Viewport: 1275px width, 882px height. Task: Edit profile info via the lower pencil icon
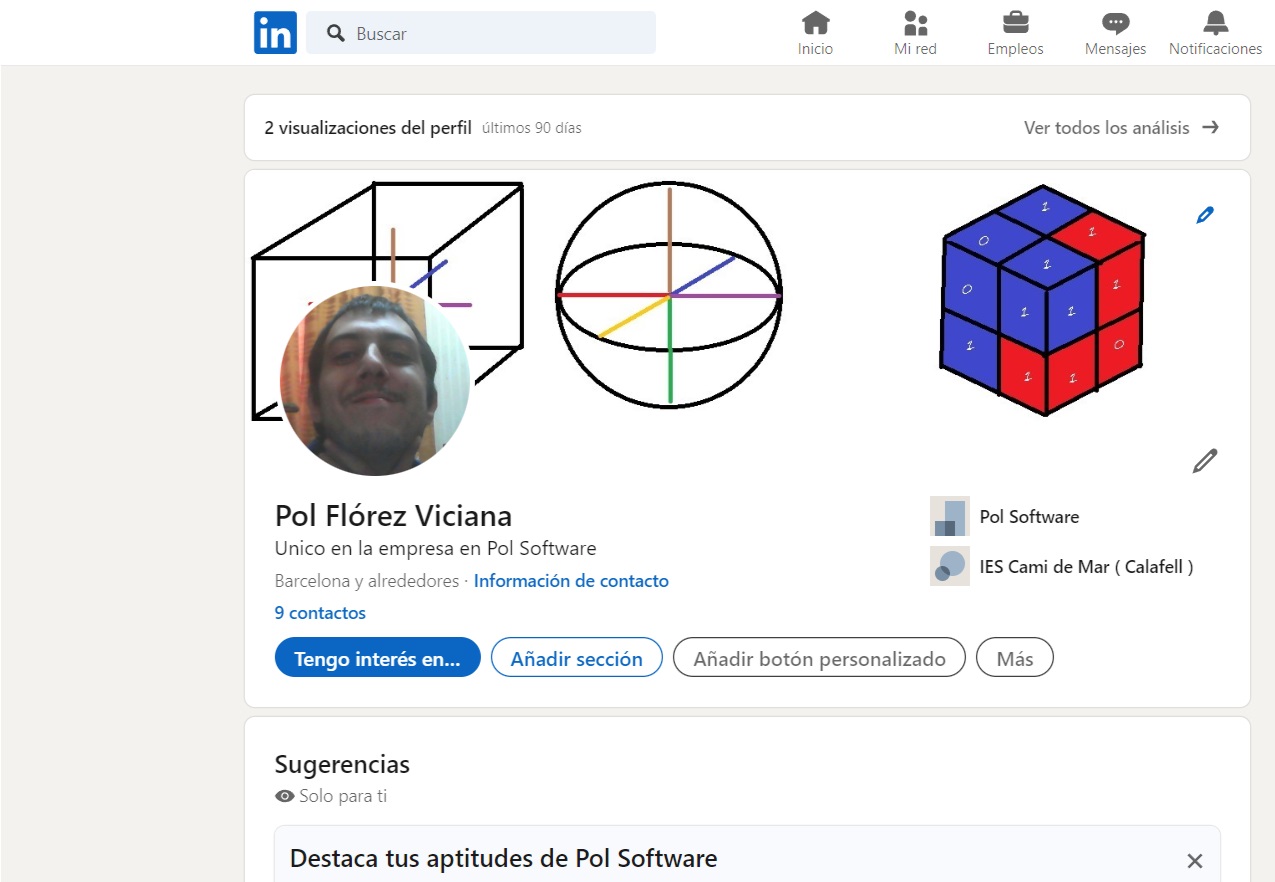click(x=1205, y=459)
